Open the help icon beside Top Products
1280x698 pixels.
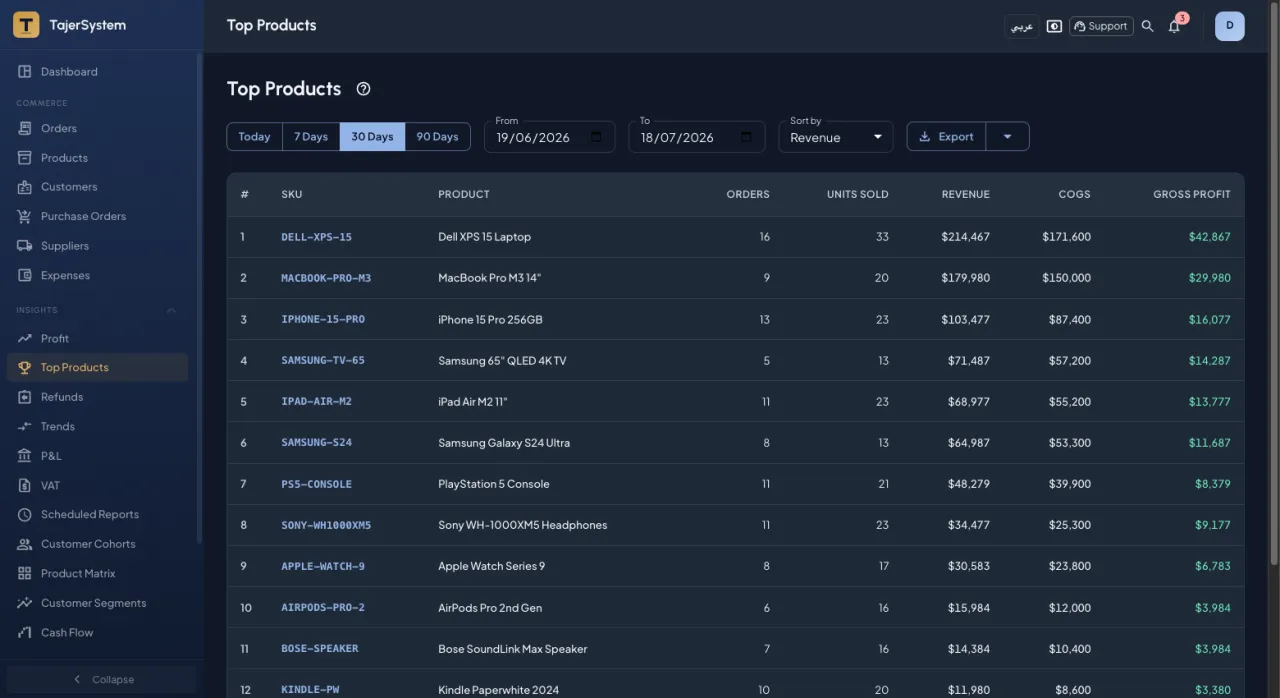point(363,89)
